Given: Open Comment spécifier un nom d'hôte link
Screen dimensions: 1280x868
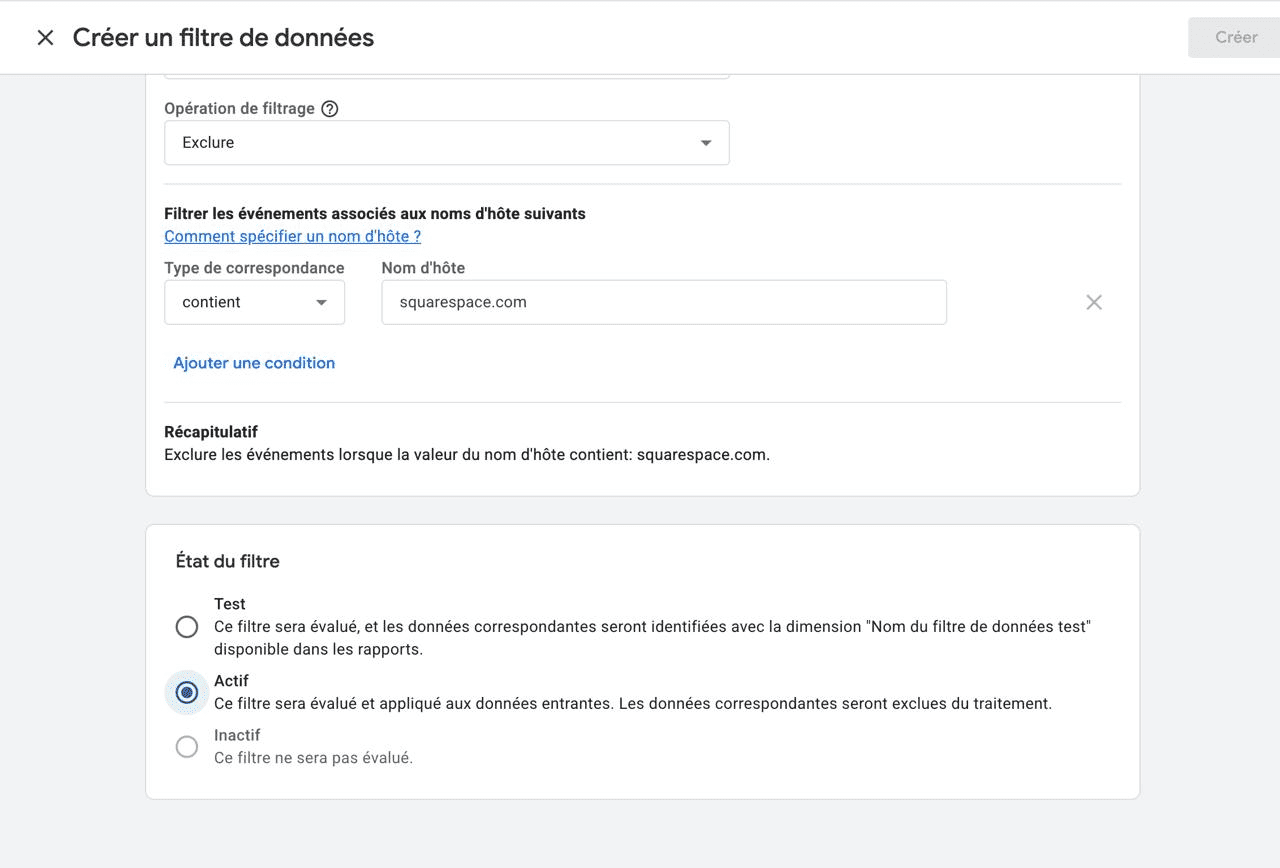Looking at the screenshot, I should tap(292, 236).
